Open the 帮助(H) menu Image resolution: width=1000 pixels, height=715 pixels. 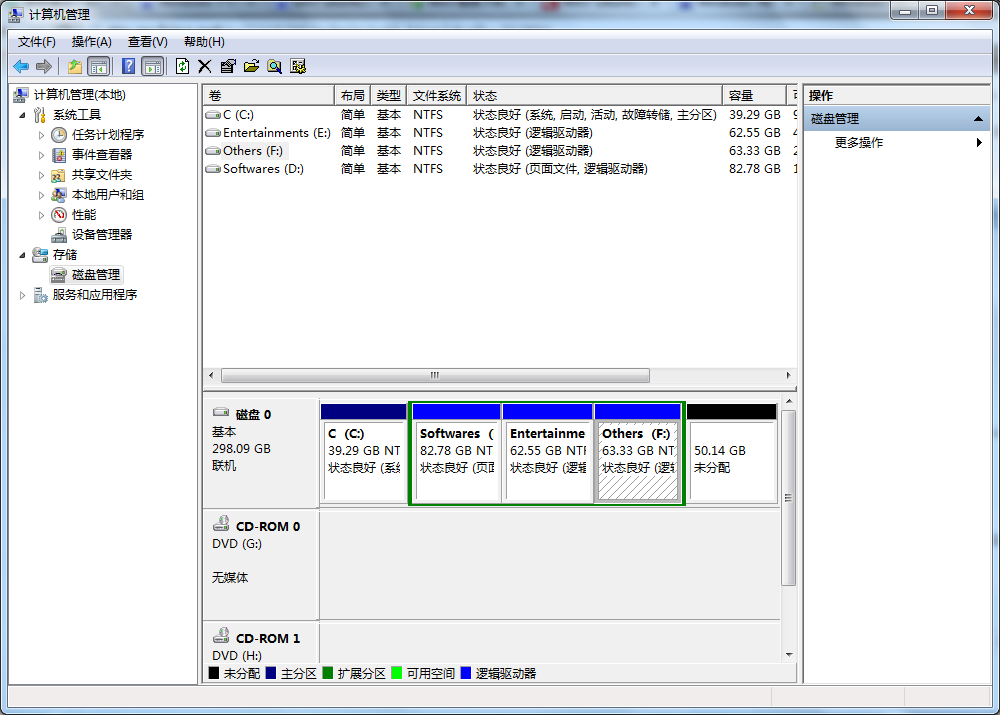(x=204, y=42)
